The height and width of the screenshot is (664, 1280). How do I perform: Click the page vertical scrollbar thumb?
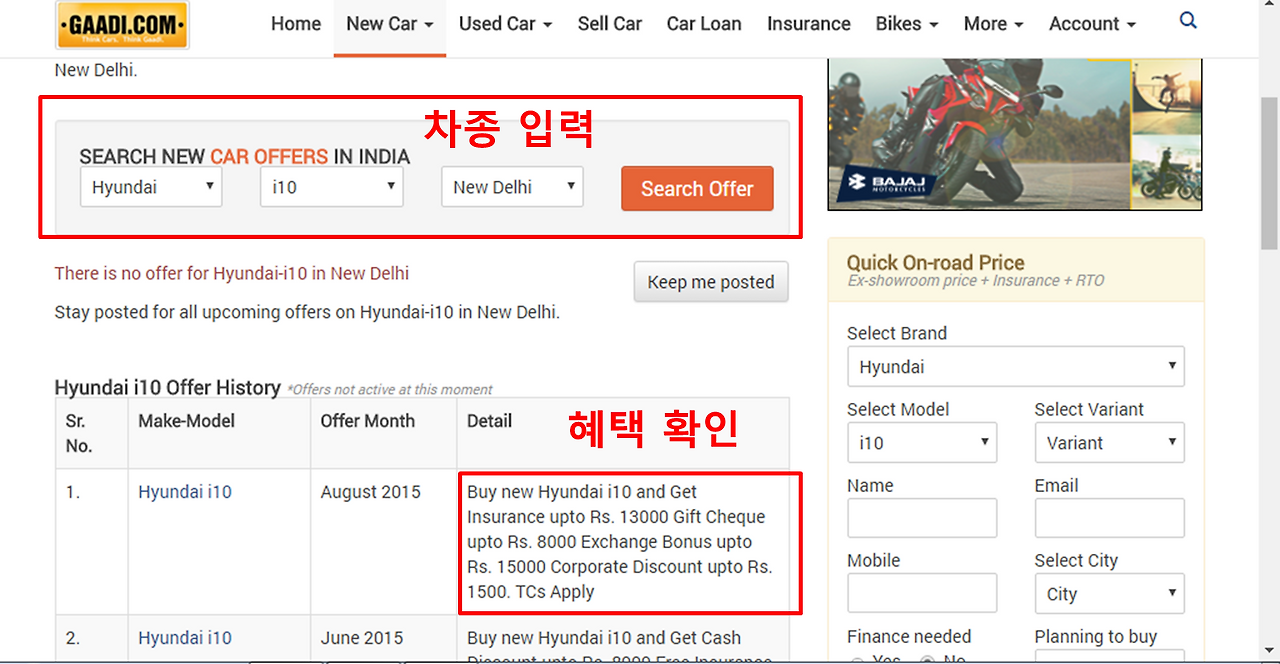pos(1269,173)
